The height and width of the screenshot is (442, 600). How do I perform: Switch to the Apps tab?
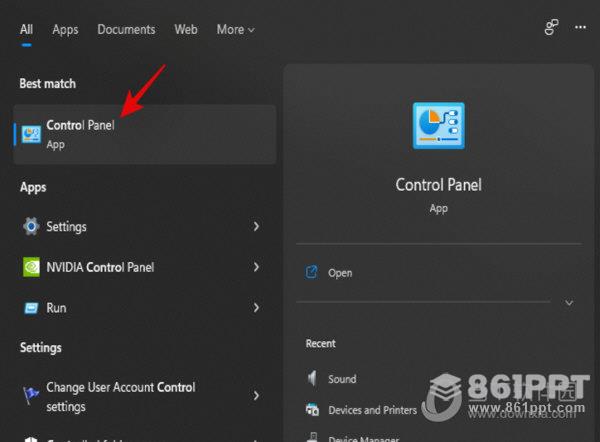point(65,30)
